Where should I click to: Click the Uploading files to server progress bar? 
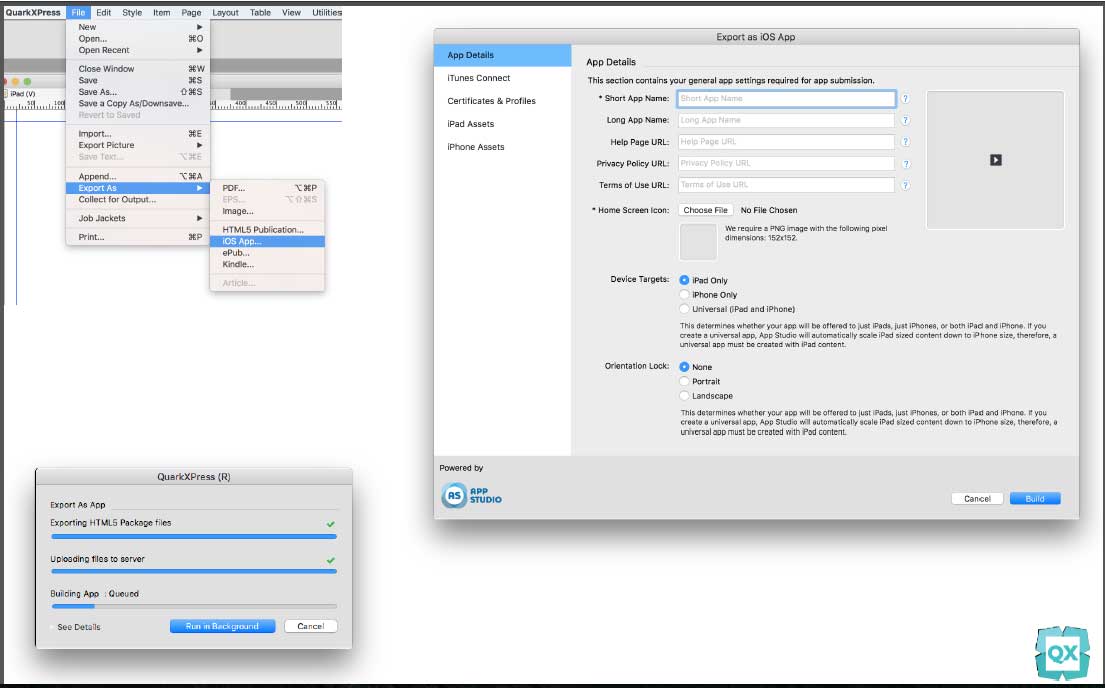click(x=194, y=571)
